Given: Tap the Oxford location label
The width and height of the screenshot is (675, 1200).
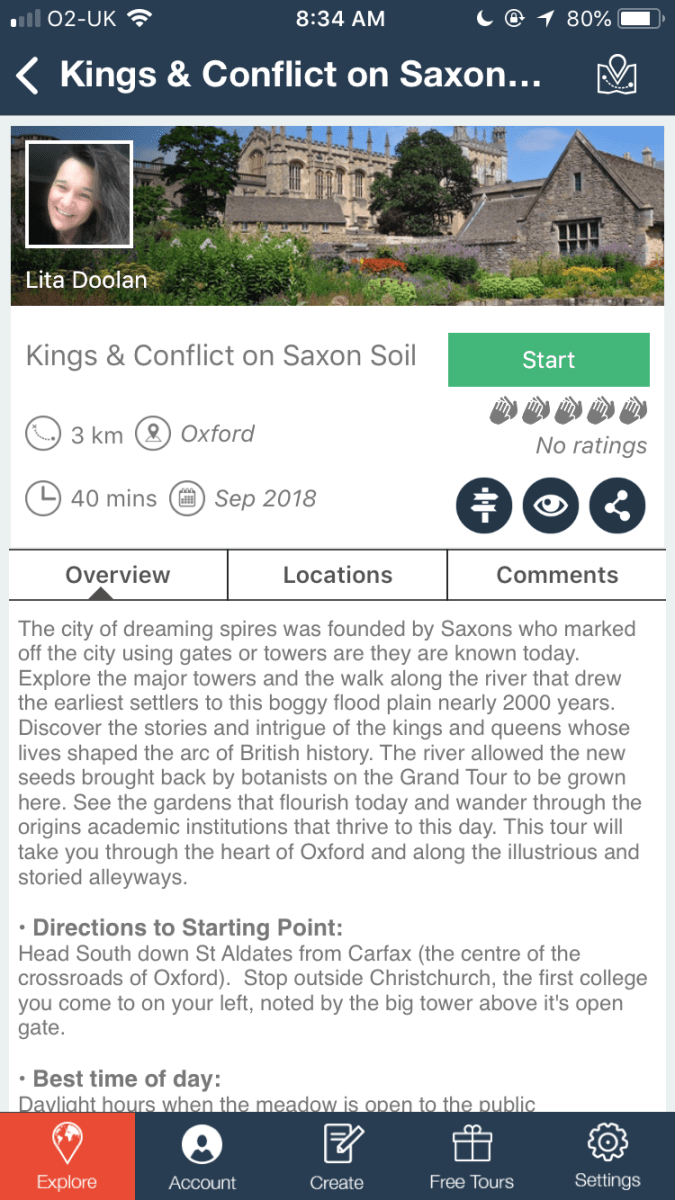Looking at the screenshot, I should click(x=218, y=434).
